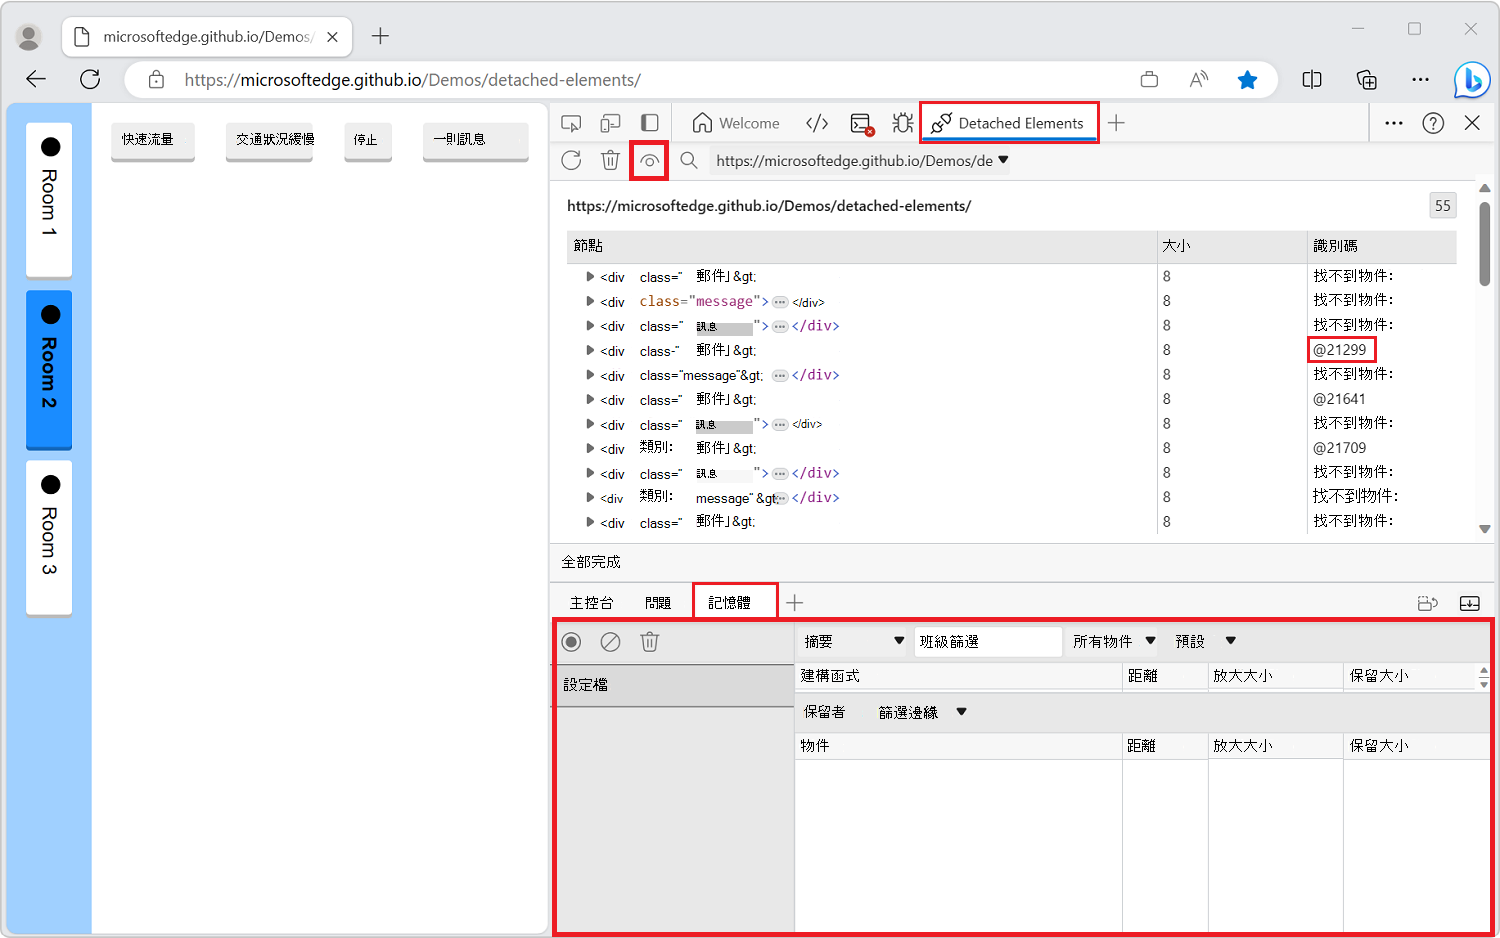Open the app-available icon in the address bar

(1149, 79)
